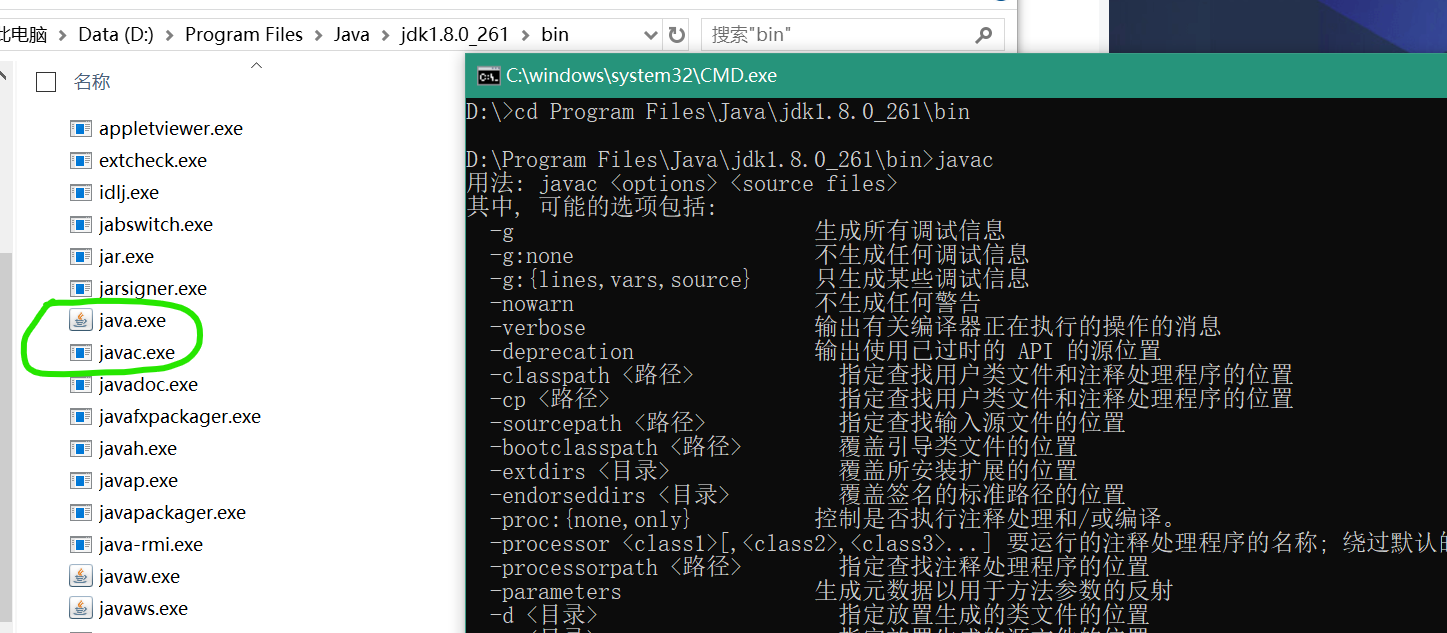Click the CMD.exe window title icon
Screen dimensions: 1447x633
click(488, 76)
